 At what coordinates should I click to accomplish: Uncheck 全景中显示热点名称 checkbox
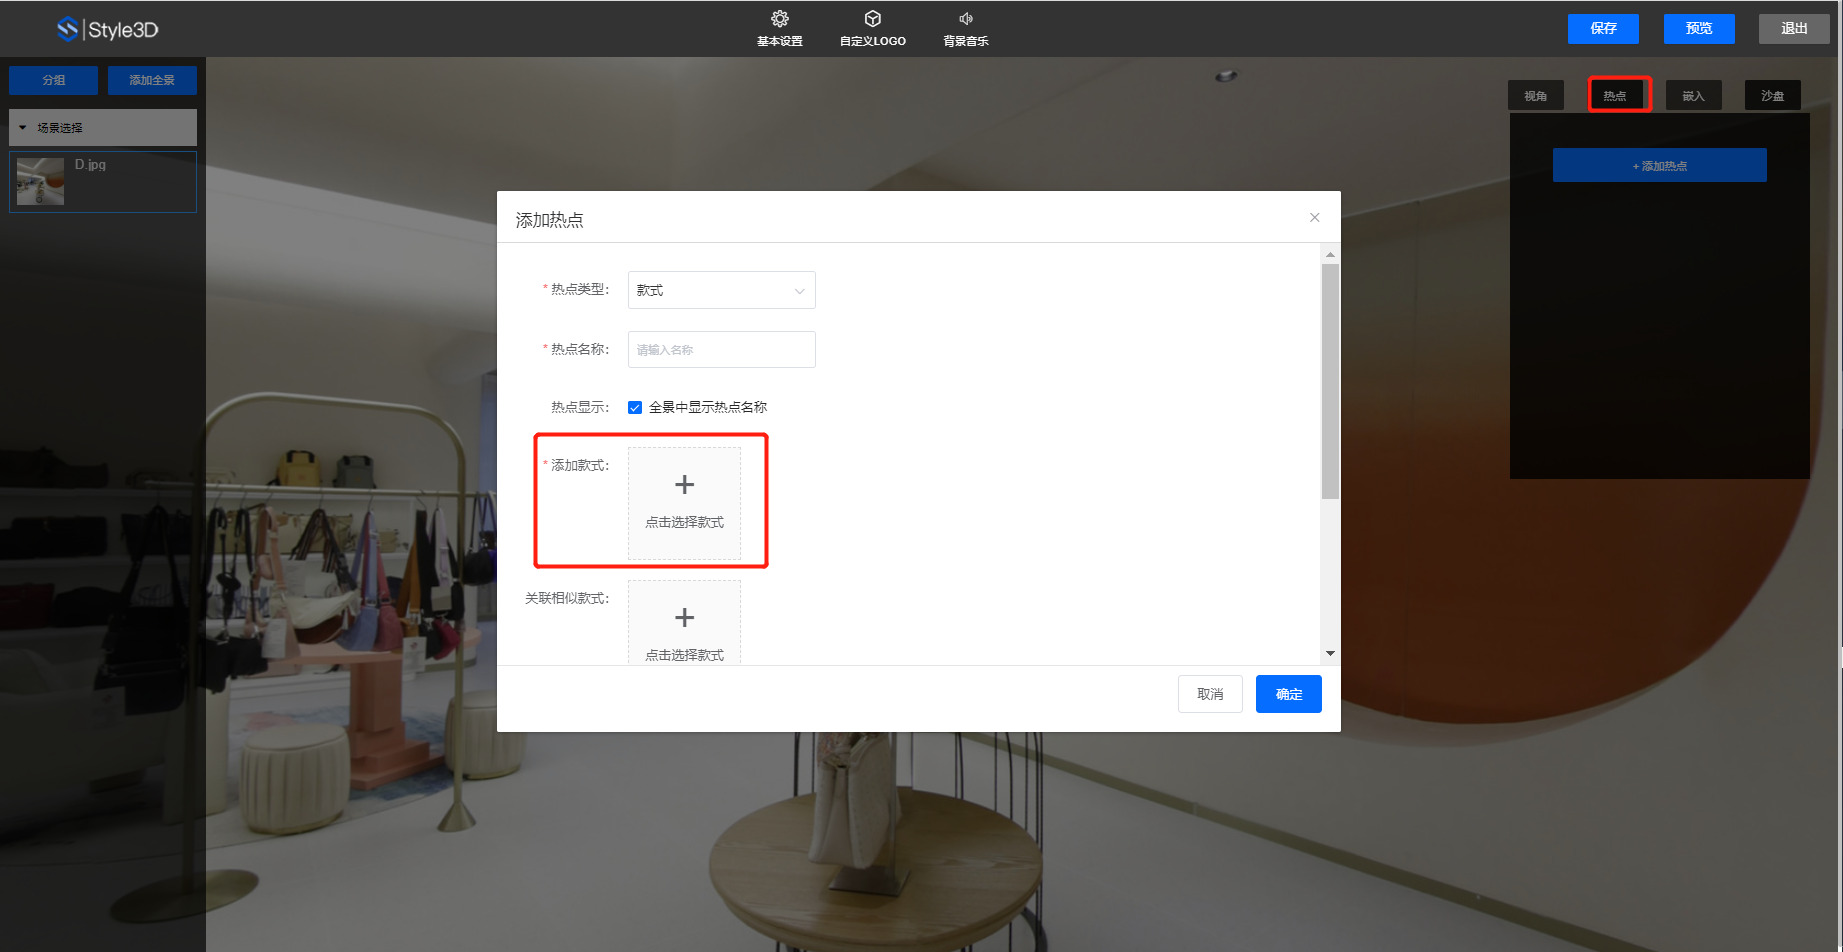pyautogui.click(x=635, y=407)
